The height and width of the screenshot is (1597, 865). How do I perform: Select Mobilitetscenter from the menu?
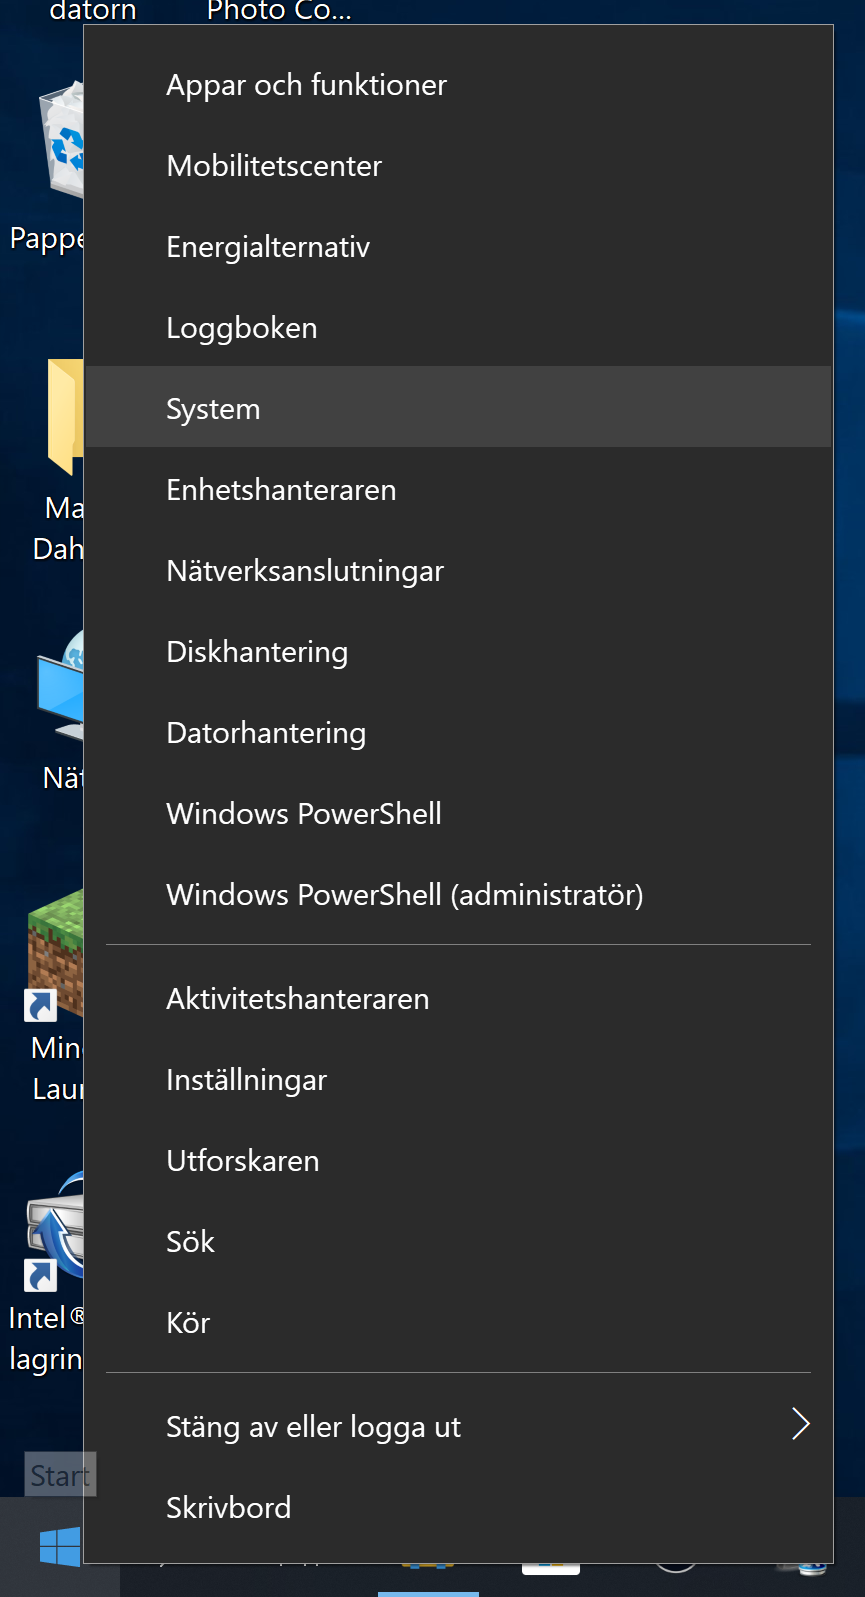(458, 166)
